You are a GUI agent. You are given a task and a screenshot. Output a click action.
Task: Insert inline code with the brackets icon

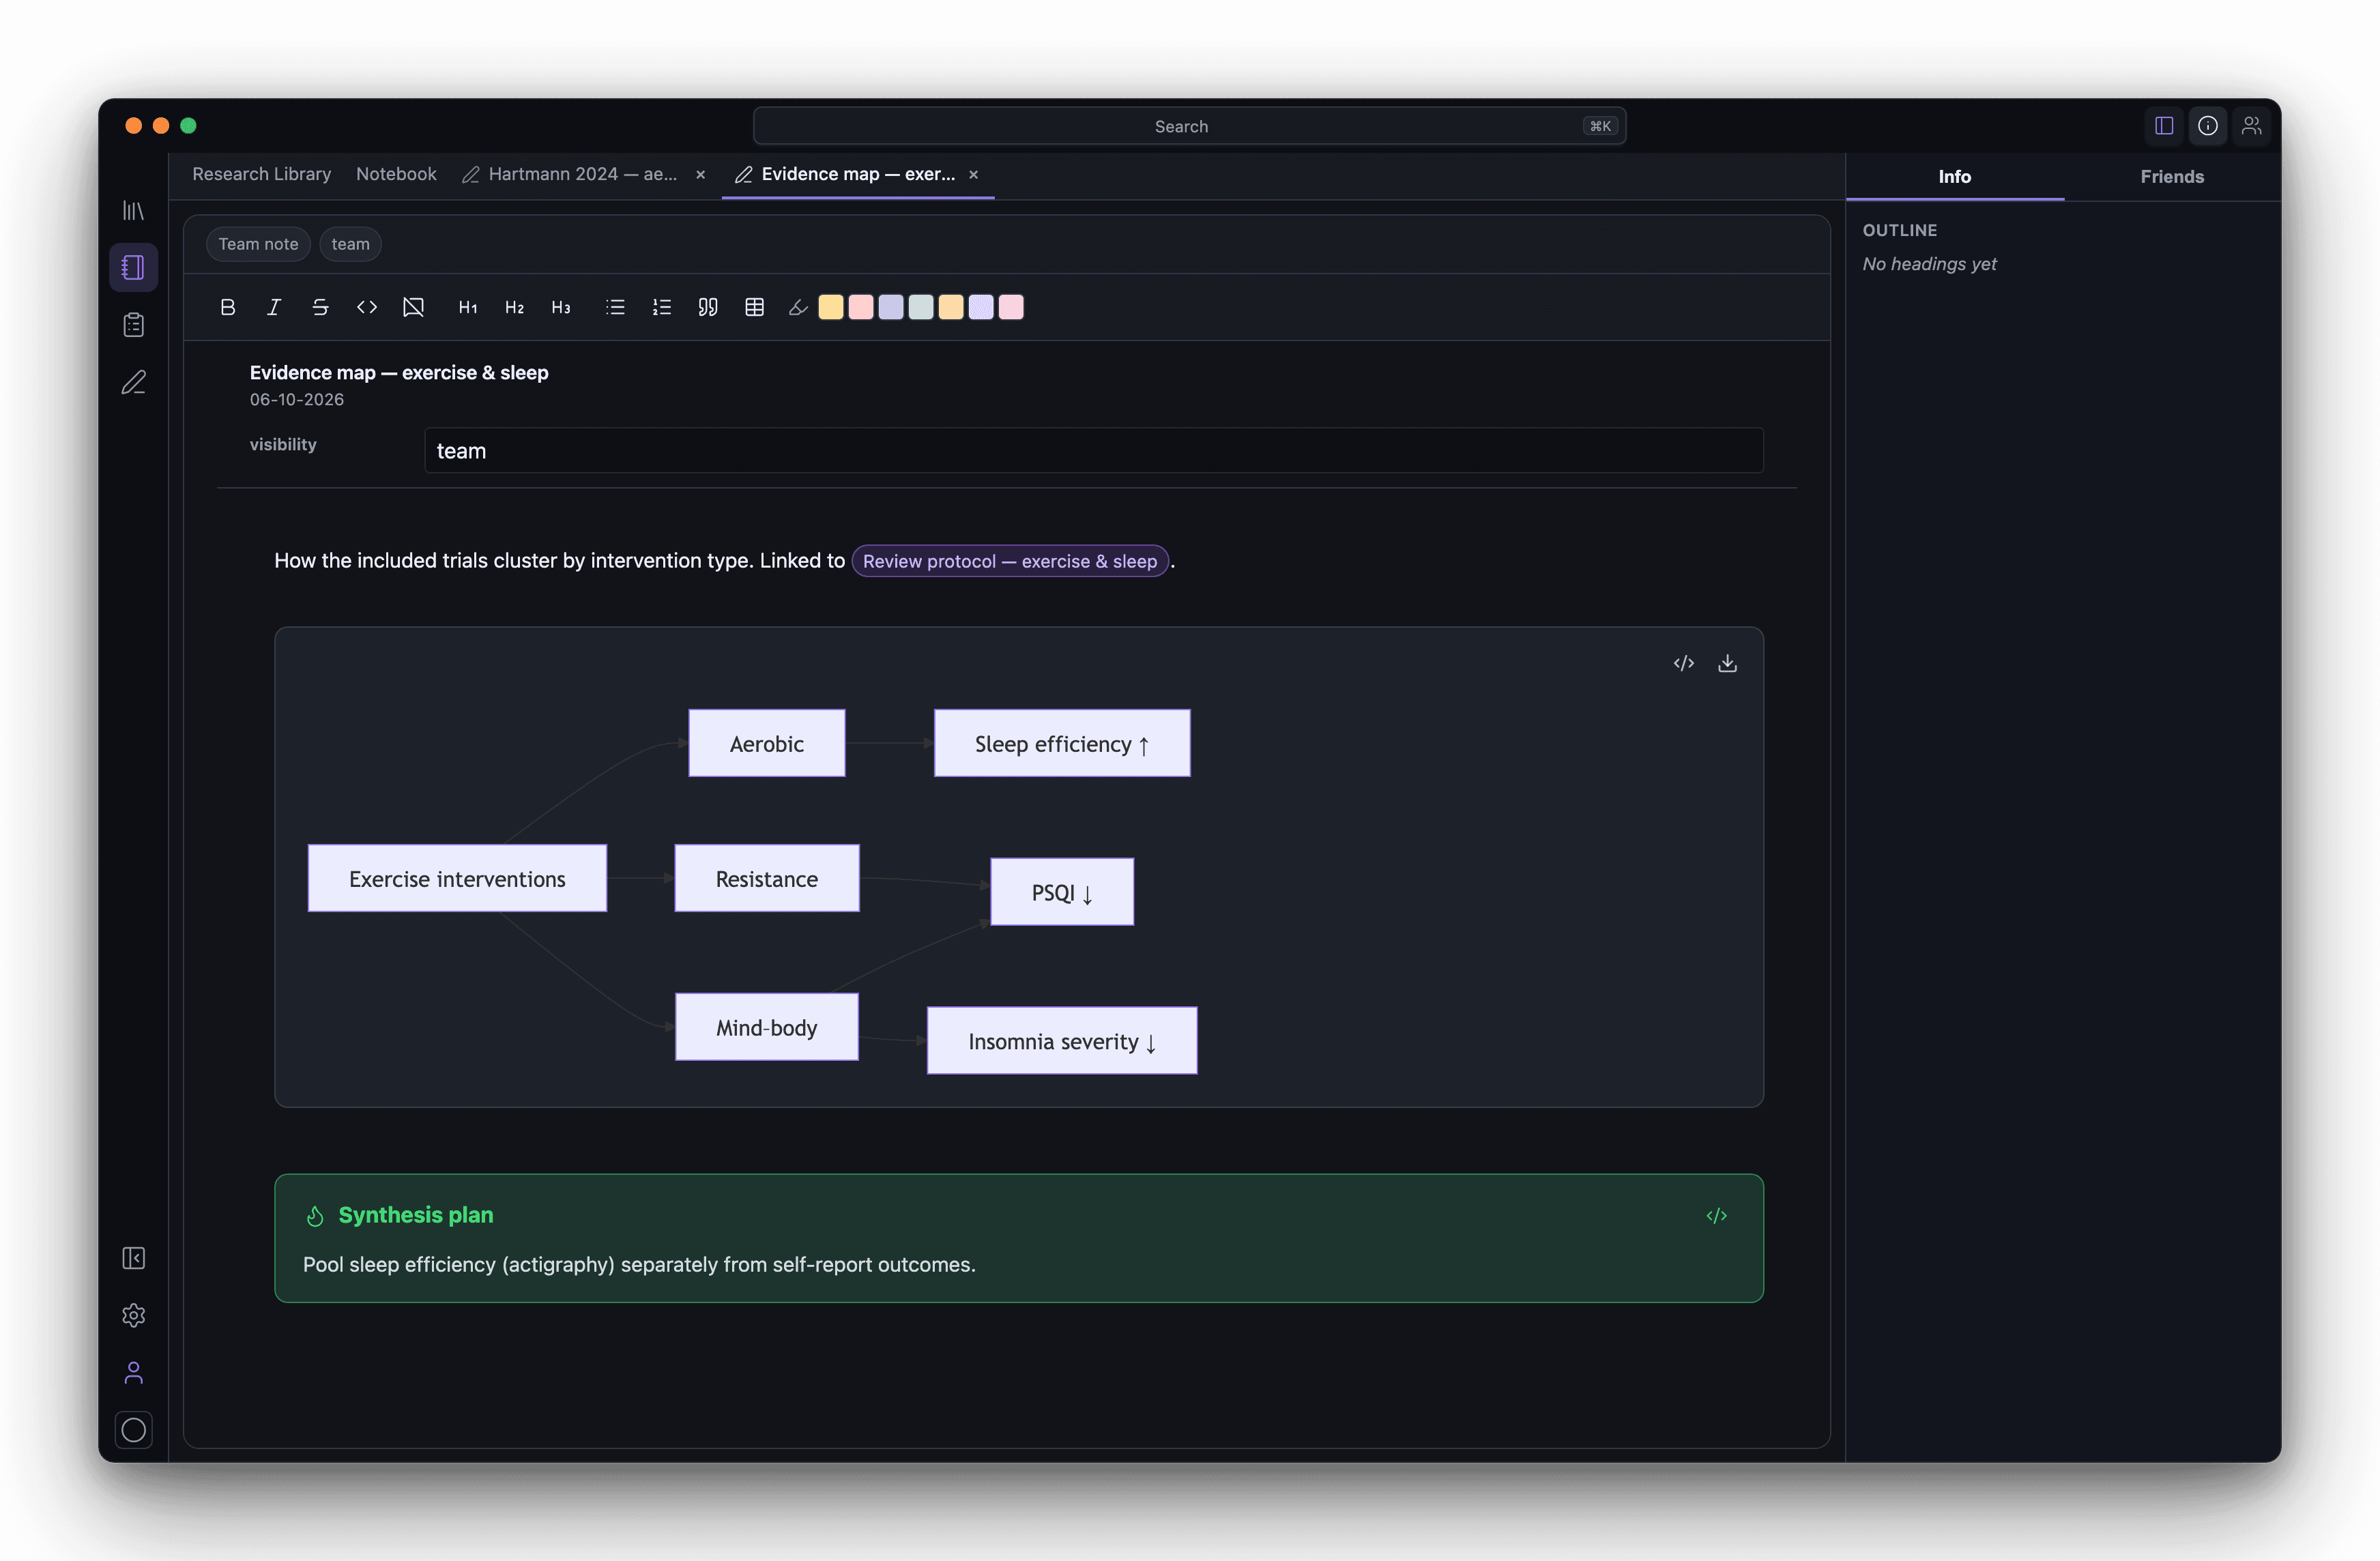367,307
